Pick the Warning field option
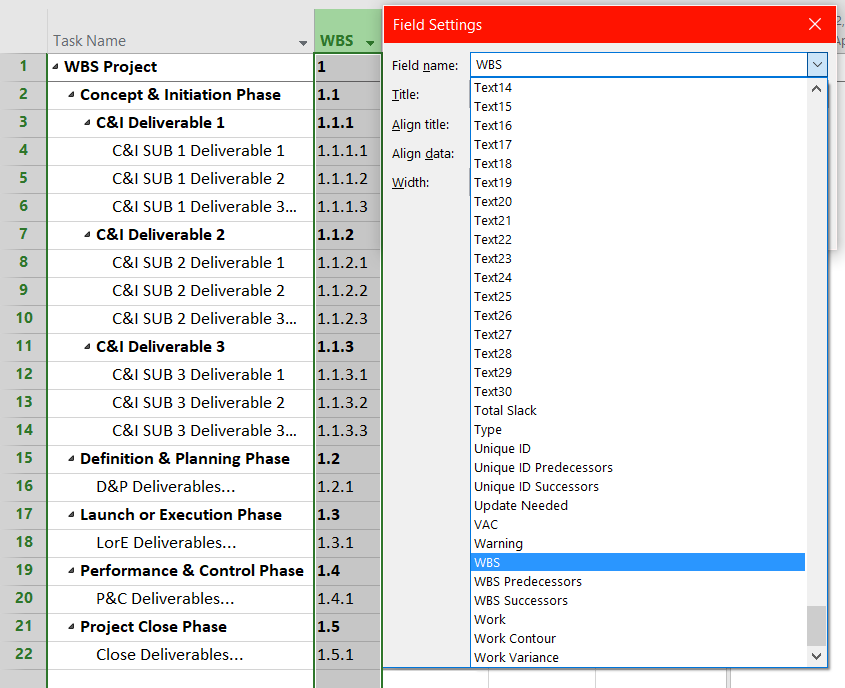Screen dimensions: 845x688 [x=638, y=544]
